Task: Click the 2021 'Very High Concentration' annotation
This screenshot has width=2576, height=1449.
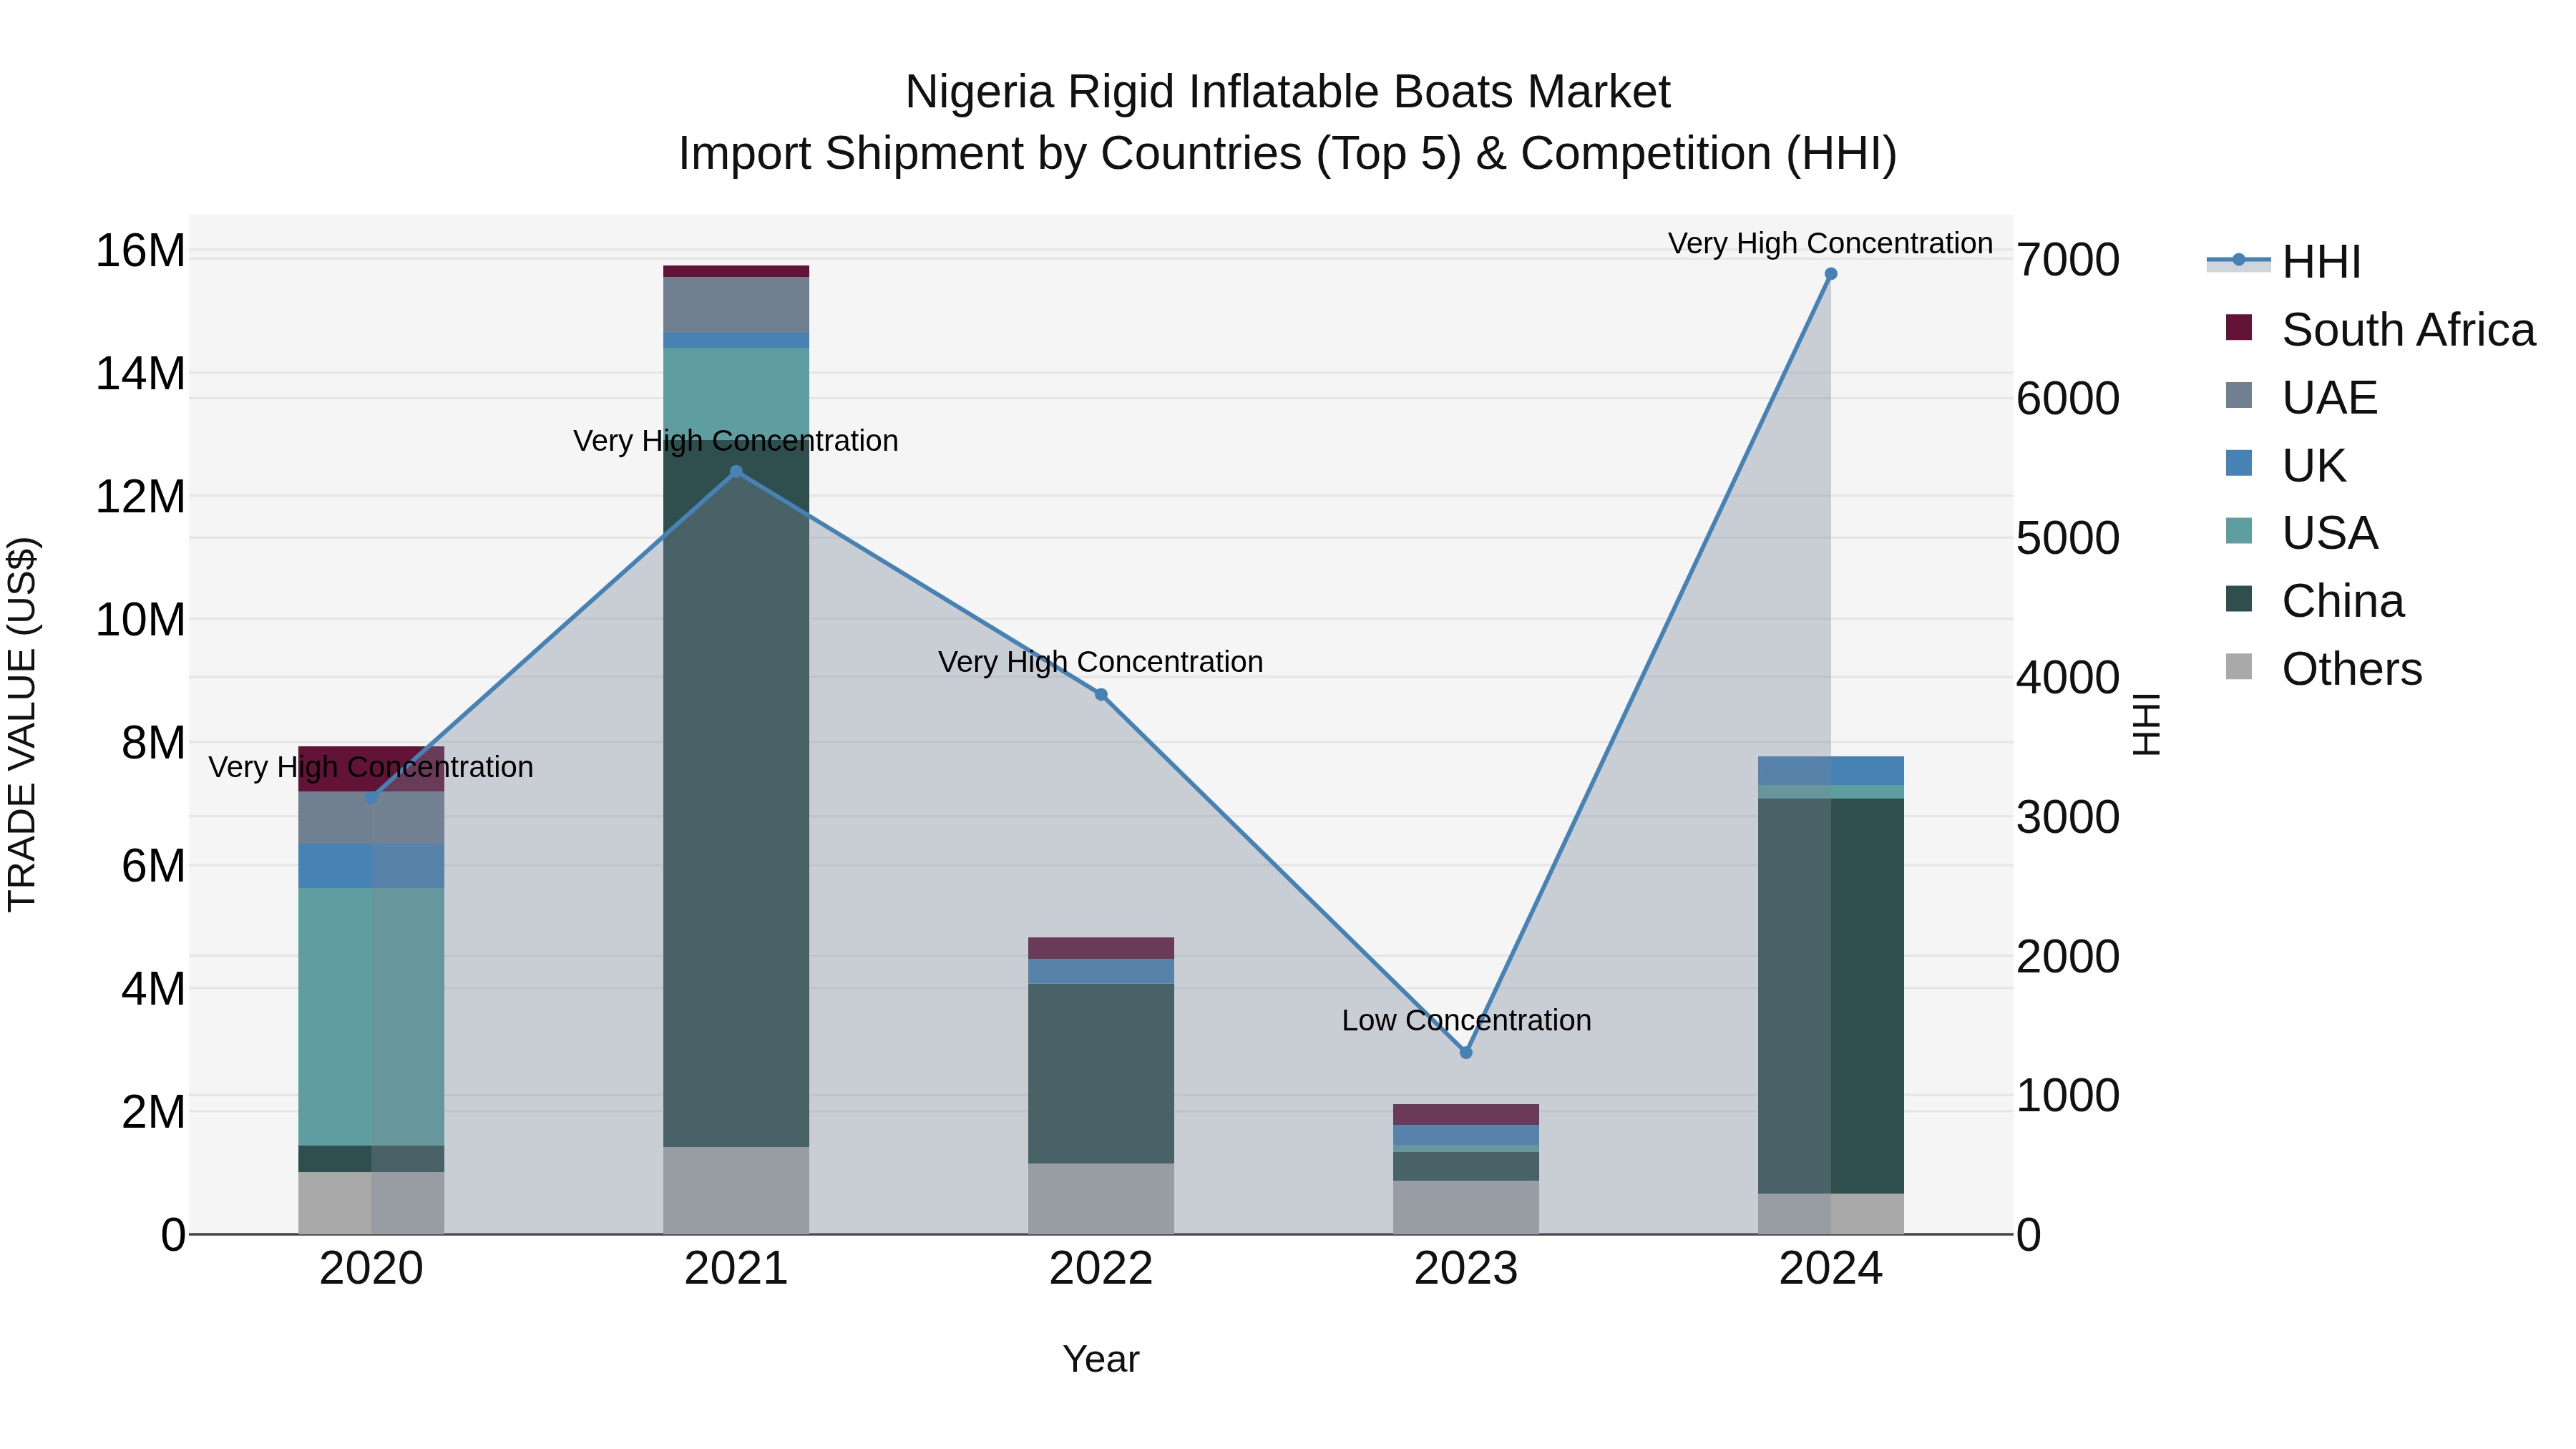Action: pos(735,441)
